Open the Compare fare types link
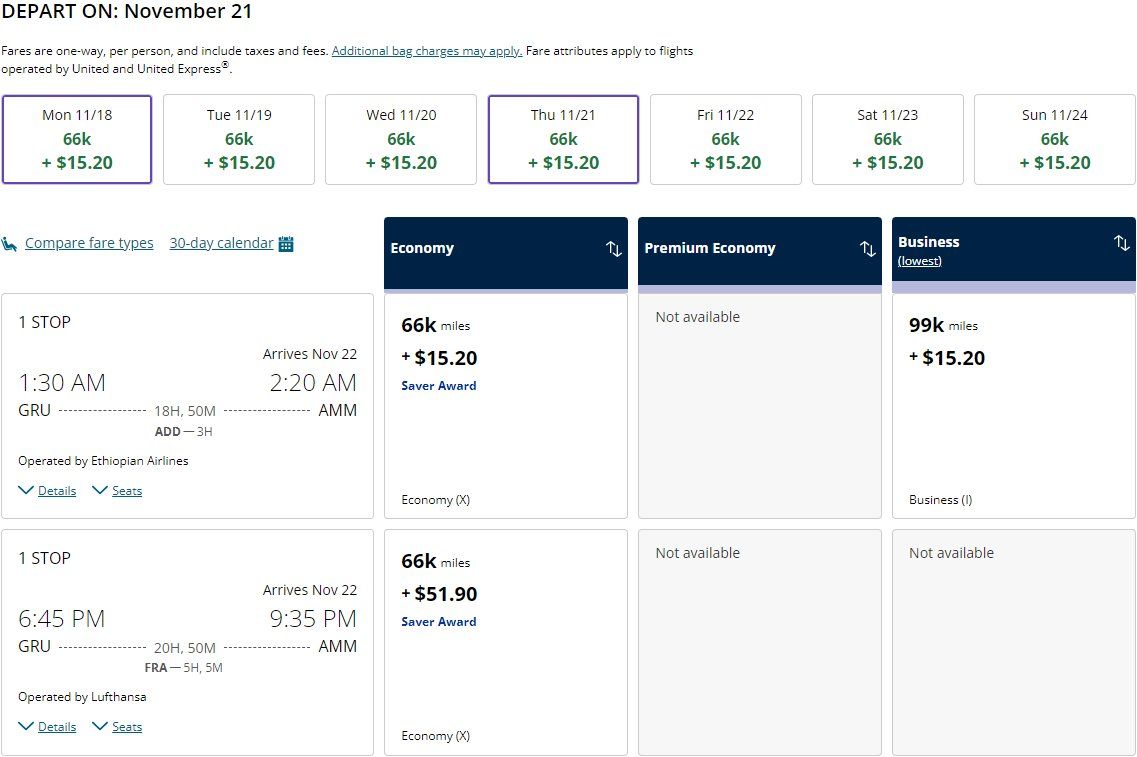The image size is (1137, 757). pos(89,243)
